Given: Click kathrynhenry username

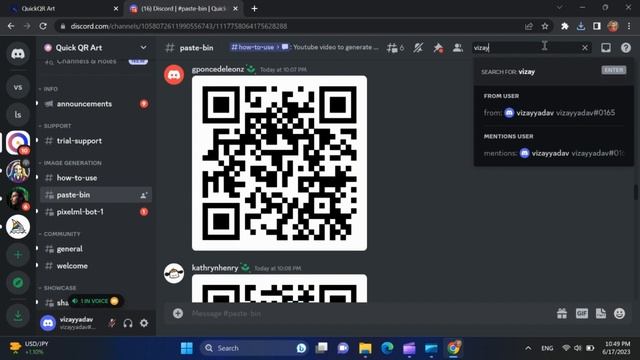Looking at the screenshot, I should coord(215,268).
